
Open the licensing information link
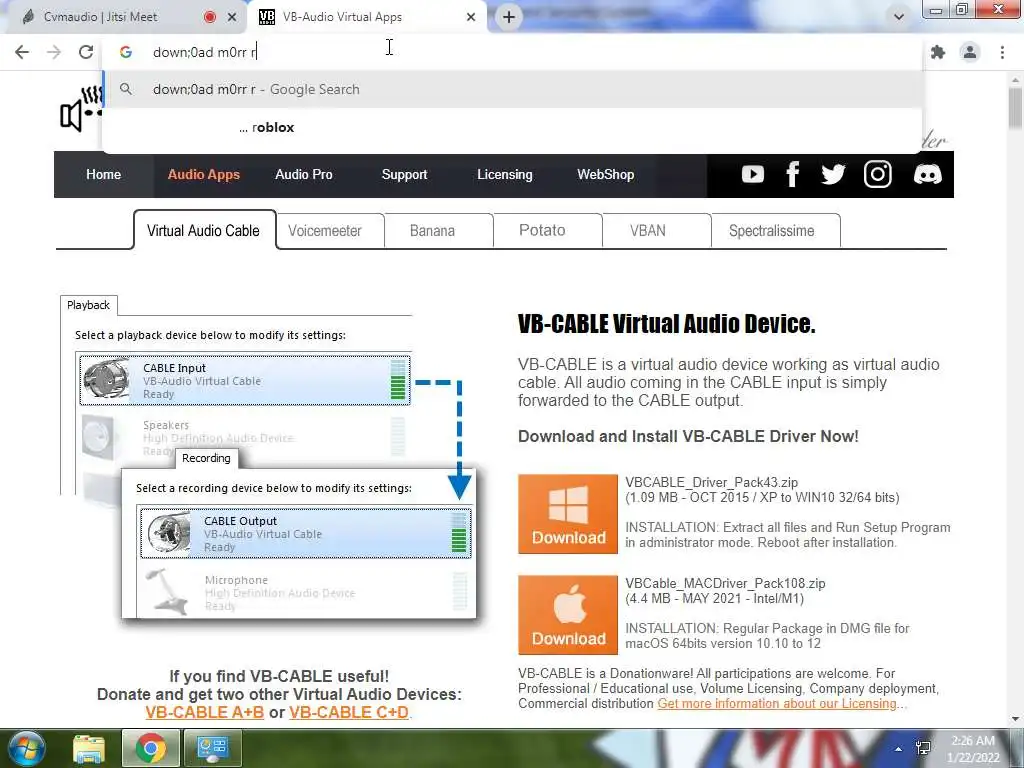777,703
